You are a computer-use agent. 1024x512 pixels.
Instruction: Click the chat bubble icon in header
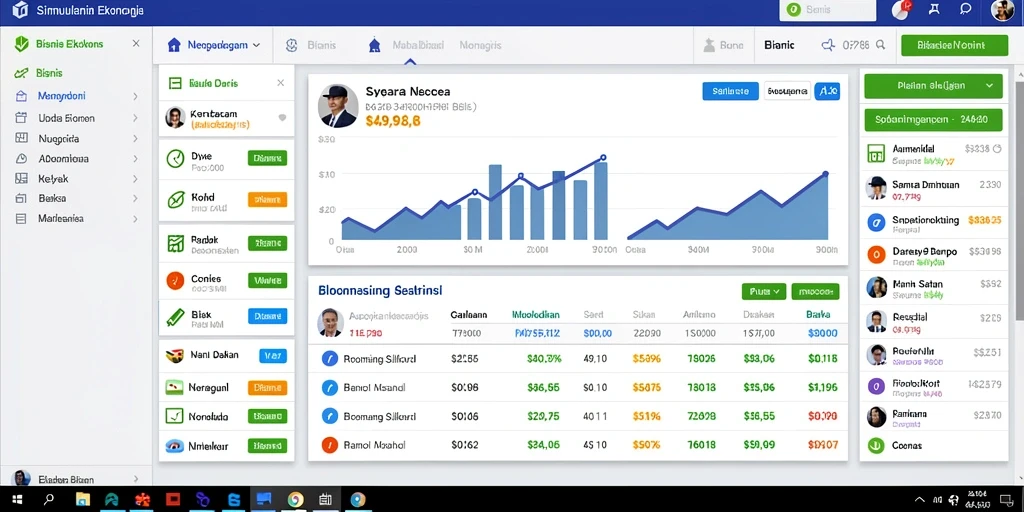pyautogui.click(x=966, y=9)
